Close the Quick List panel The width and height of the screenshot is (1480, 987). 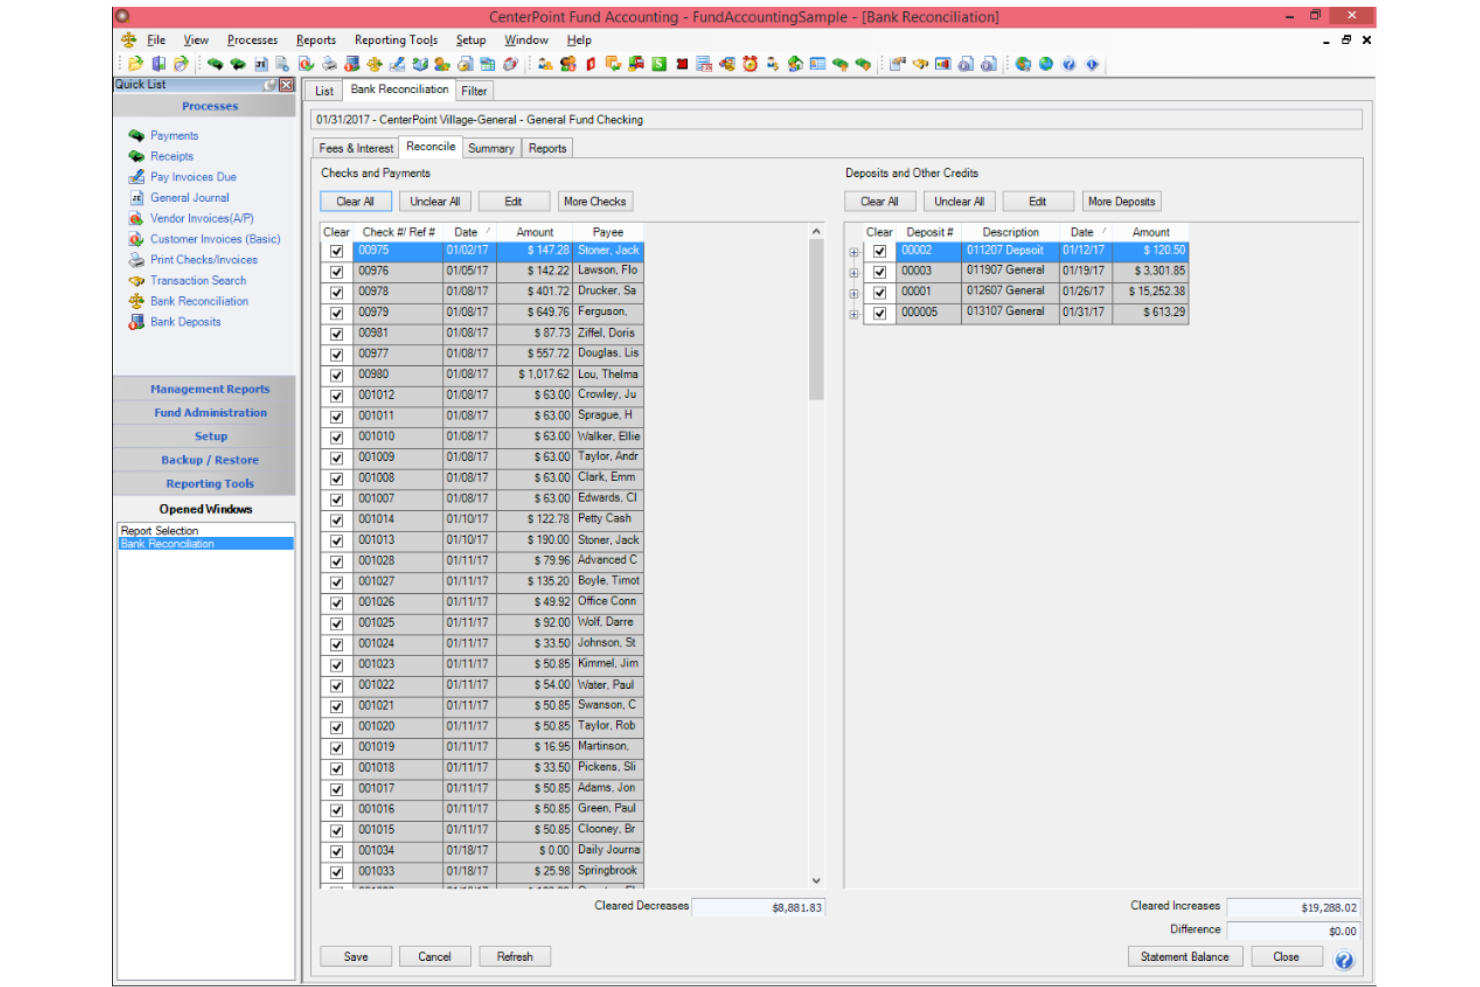point(287,85)
